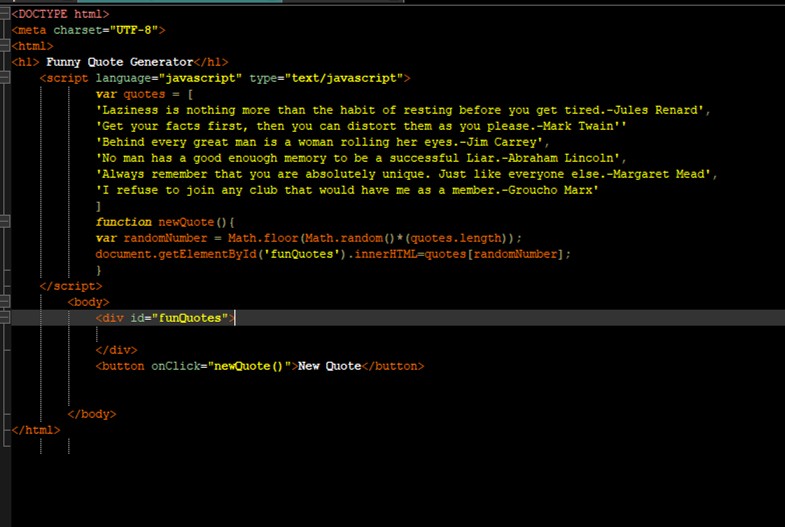Collapse the <body> tag fold marker
Image resolution: width=785 pixels, height=527 pixels.
5,302
